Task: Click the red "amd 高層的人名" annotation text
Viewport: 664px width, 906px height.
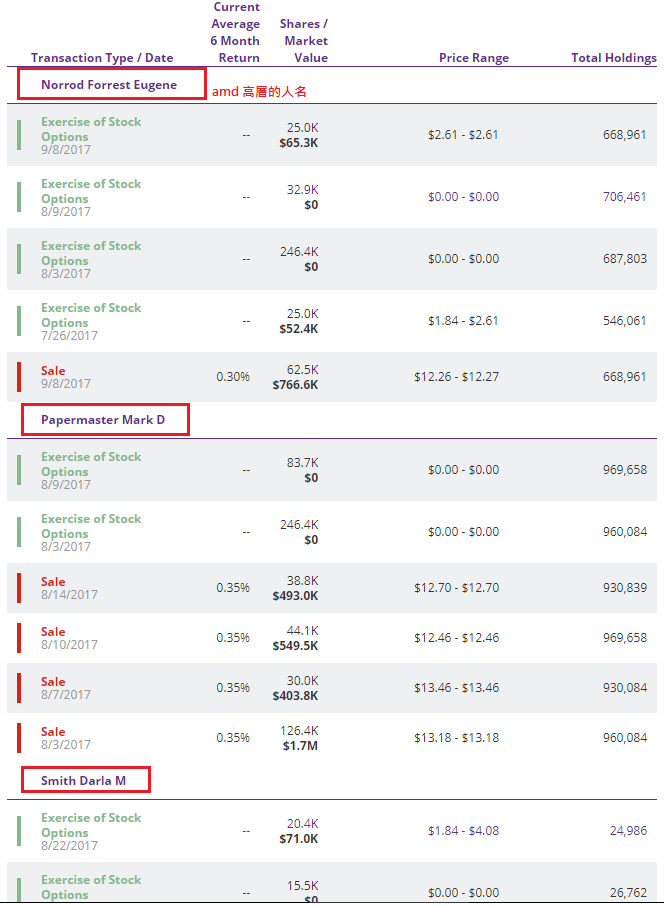Action: 259,92
